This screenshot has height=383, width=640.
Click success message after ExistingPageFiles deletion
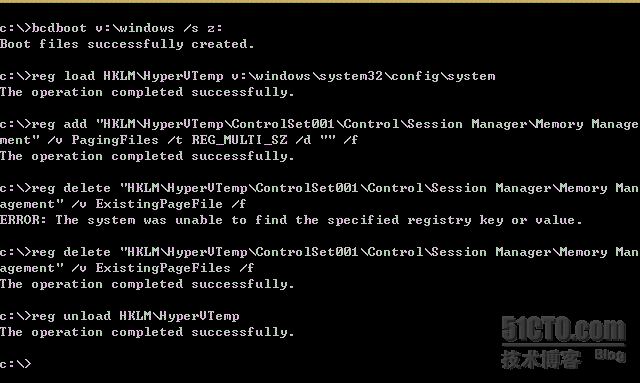[x=147, y=284]
